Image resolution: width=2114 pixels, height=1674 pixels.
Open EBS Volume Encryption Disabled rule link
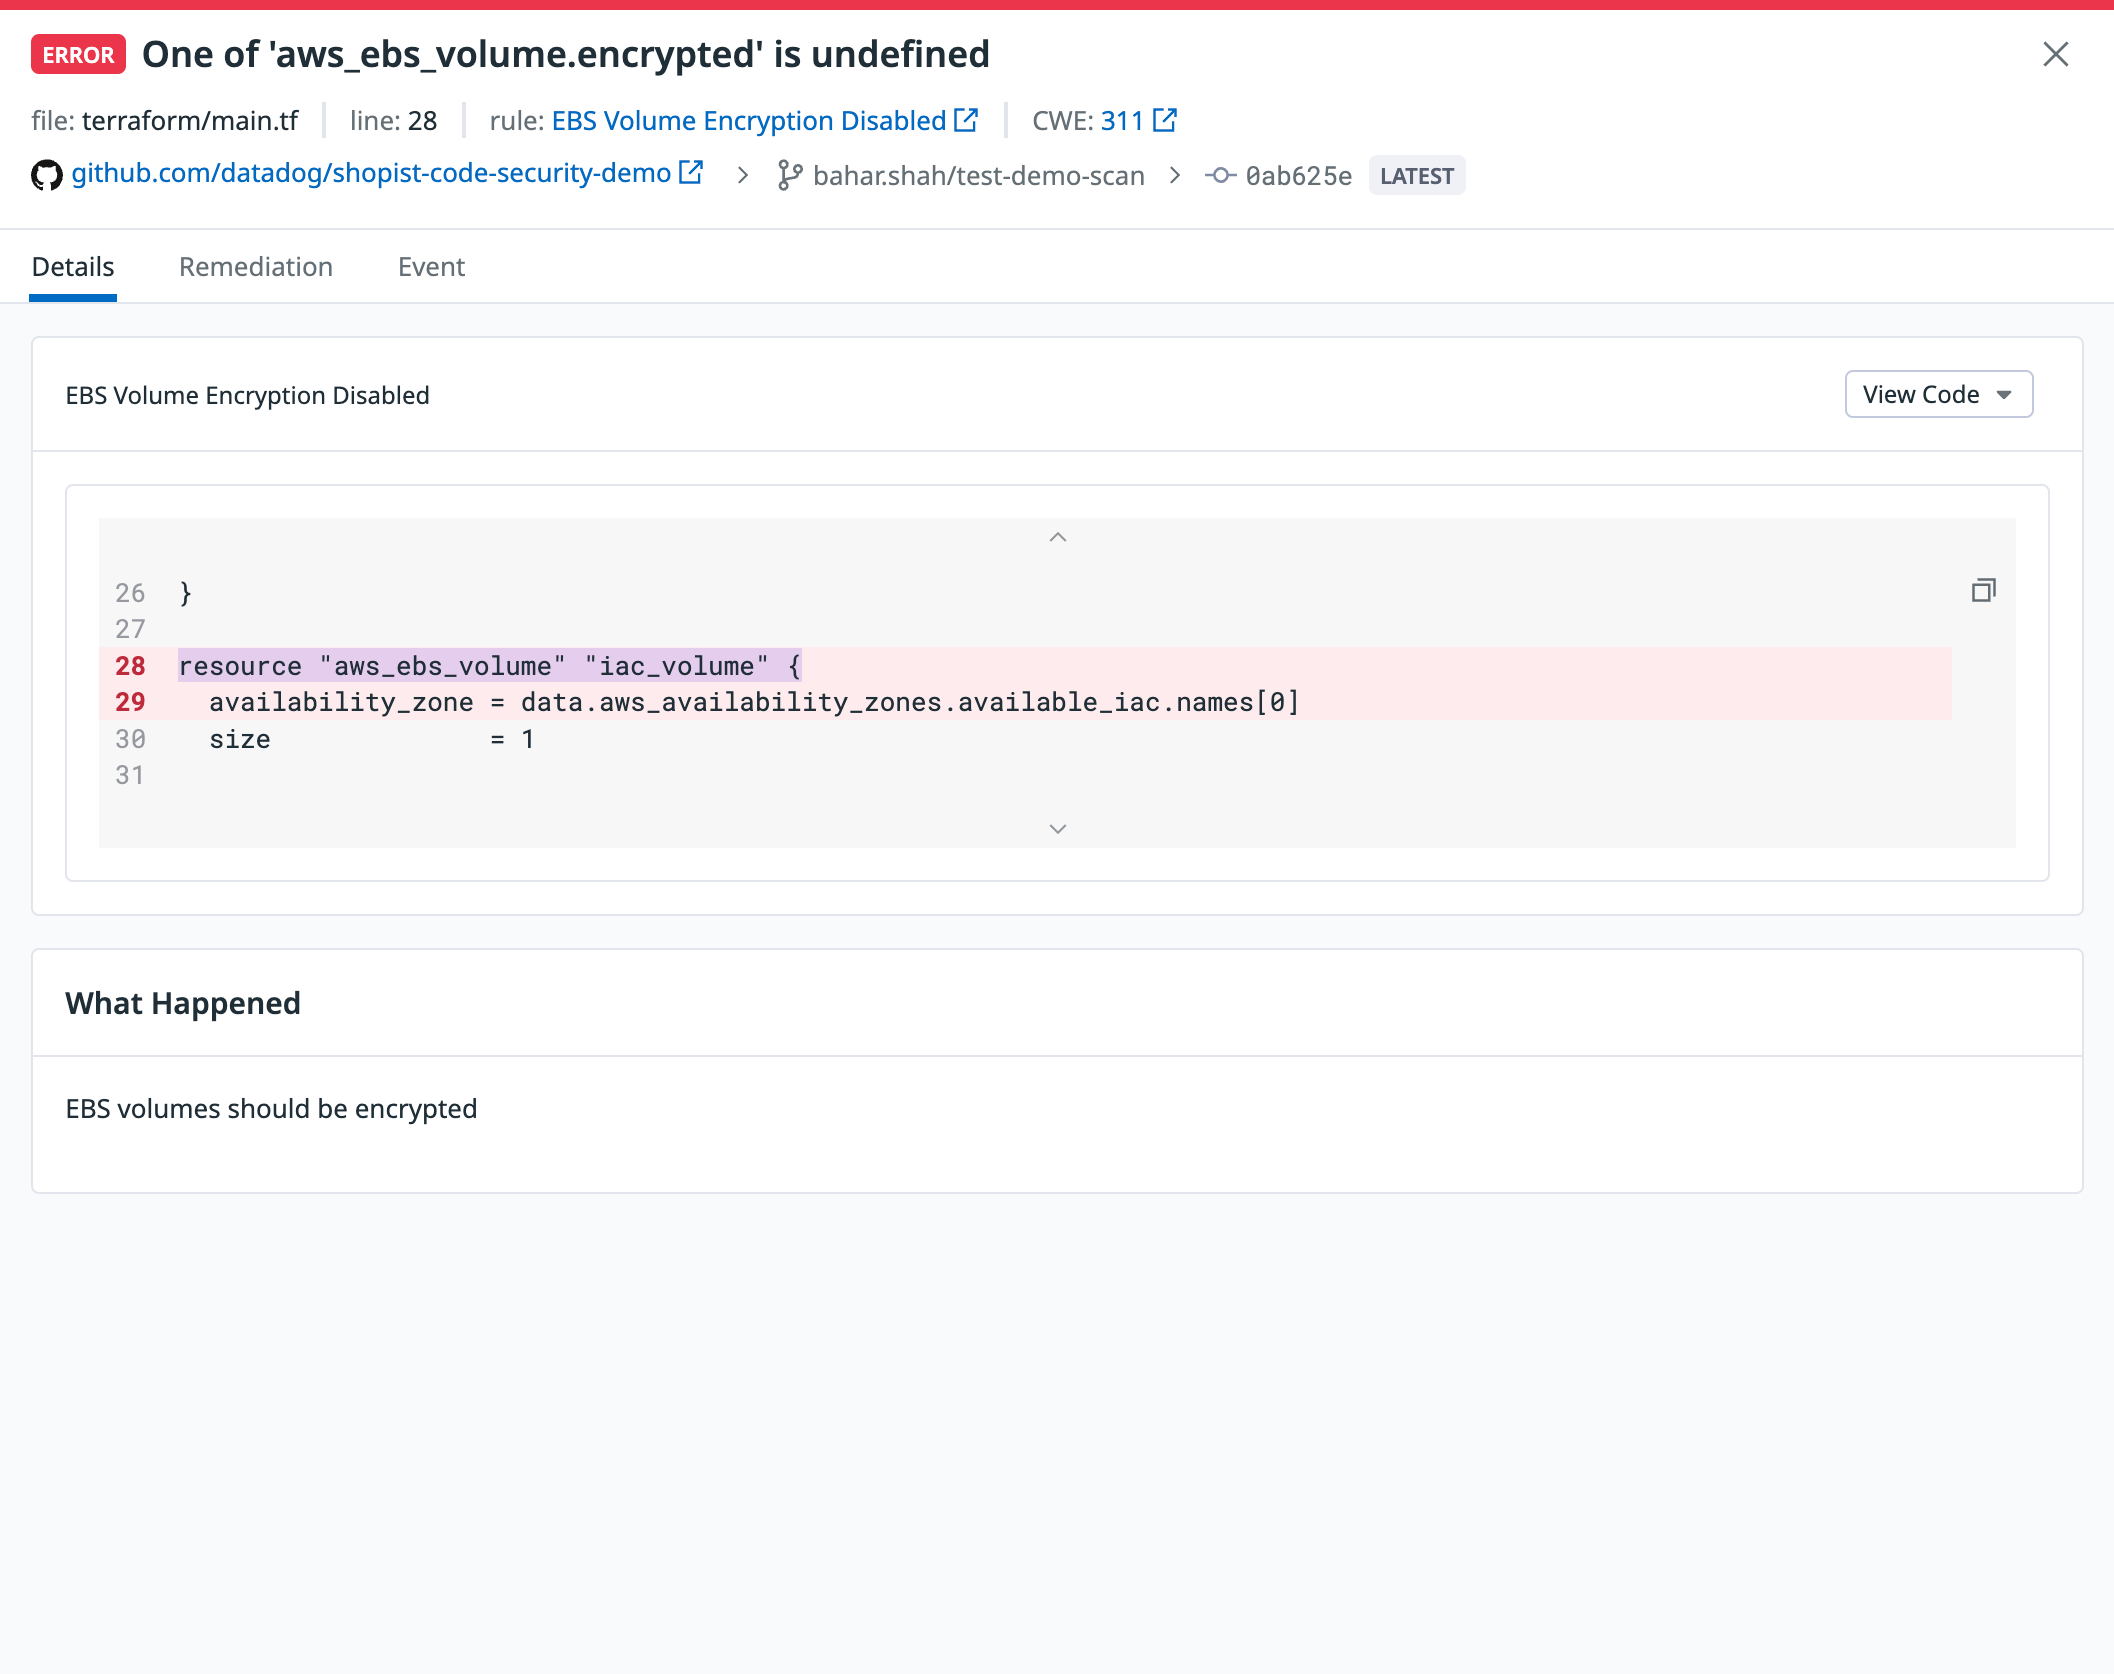(748, 121)
